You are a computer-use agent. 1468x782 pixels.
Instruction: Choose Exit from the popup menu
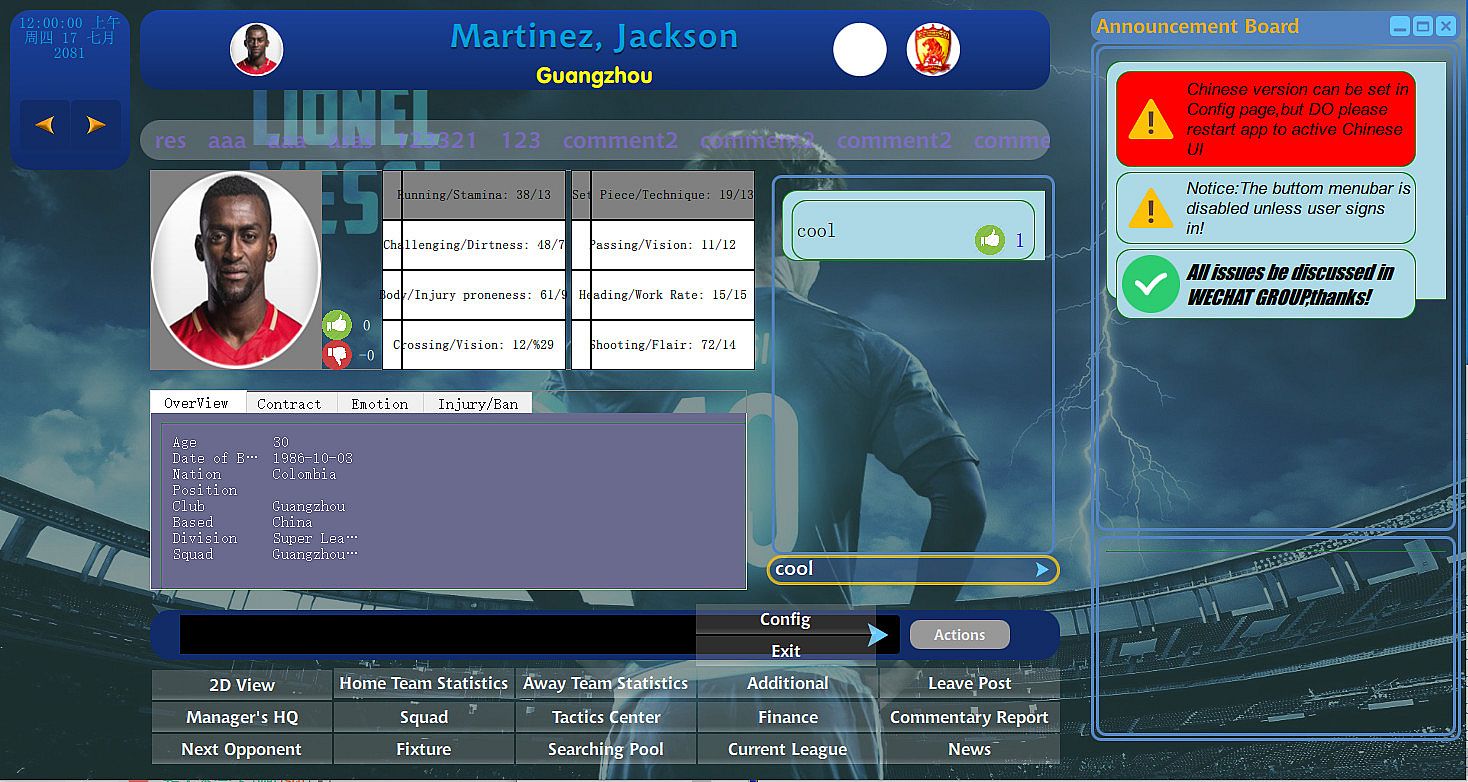785,651
